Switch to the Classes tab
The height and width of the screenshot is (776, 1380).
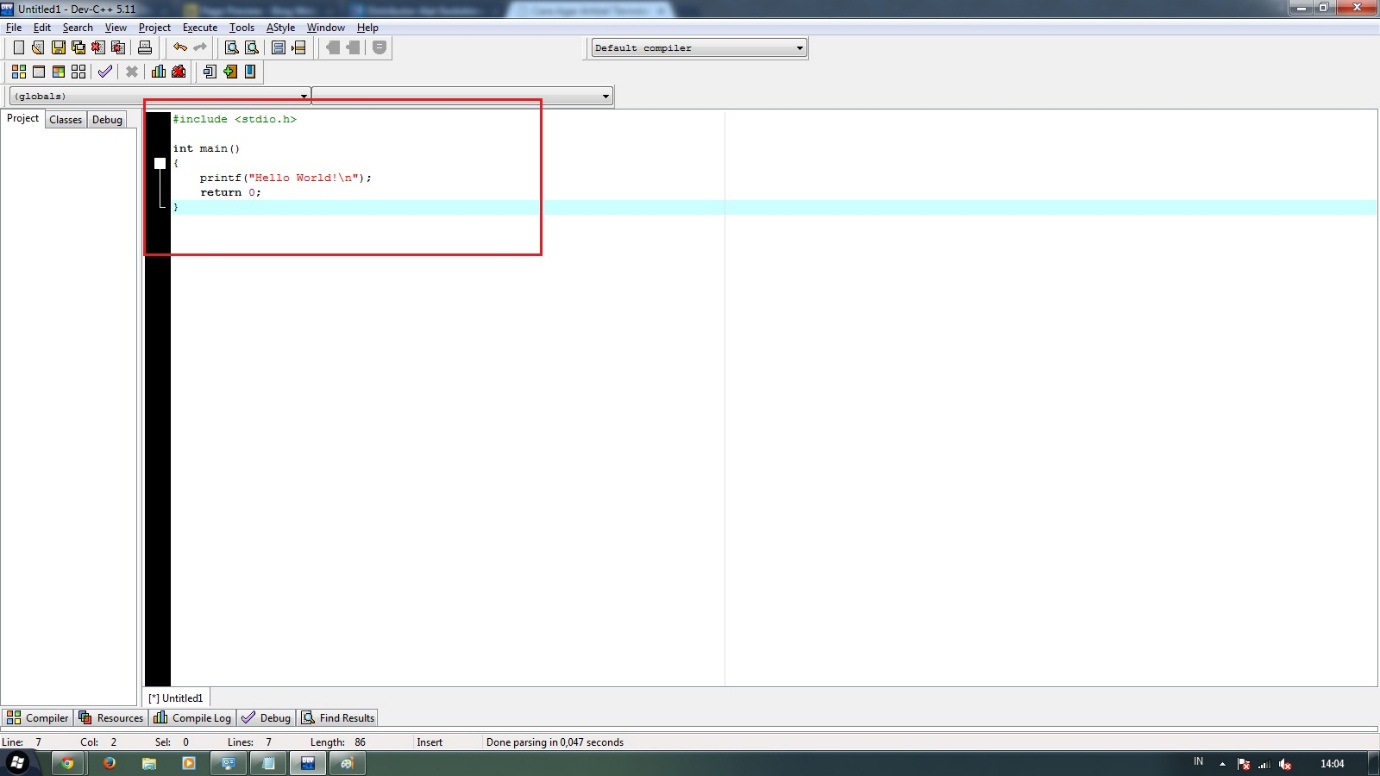point(65,119)
